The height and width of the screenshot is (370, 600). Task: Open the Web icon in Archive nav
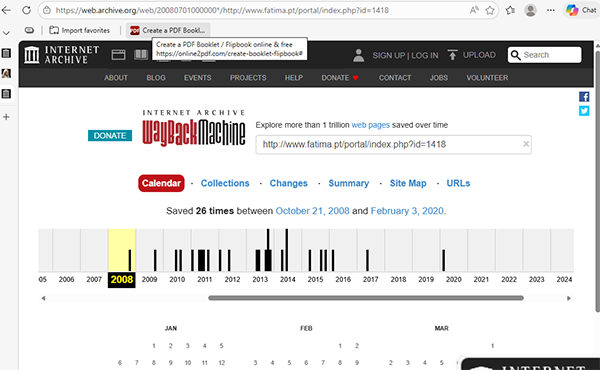(118, 55)
